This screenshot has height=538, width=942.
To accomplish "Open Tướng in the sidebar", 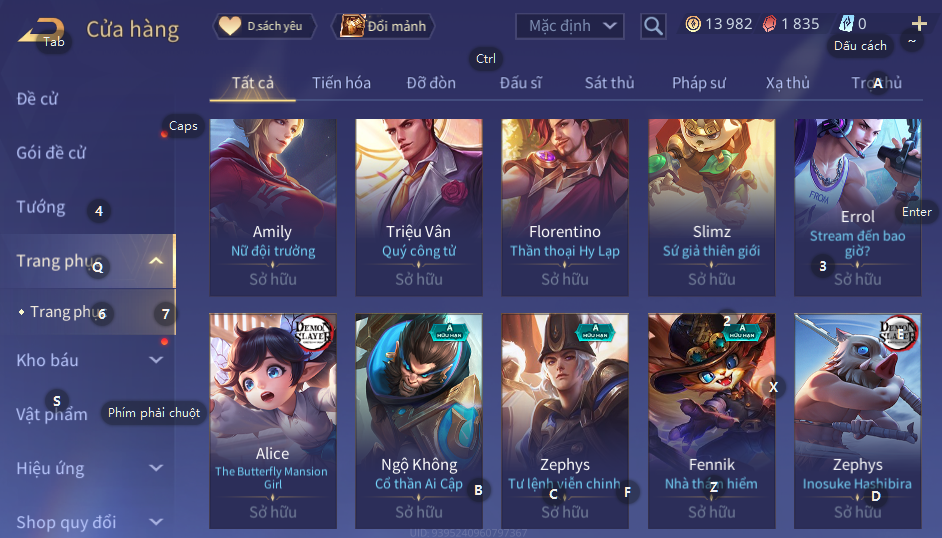I will [x=41, y=207].
